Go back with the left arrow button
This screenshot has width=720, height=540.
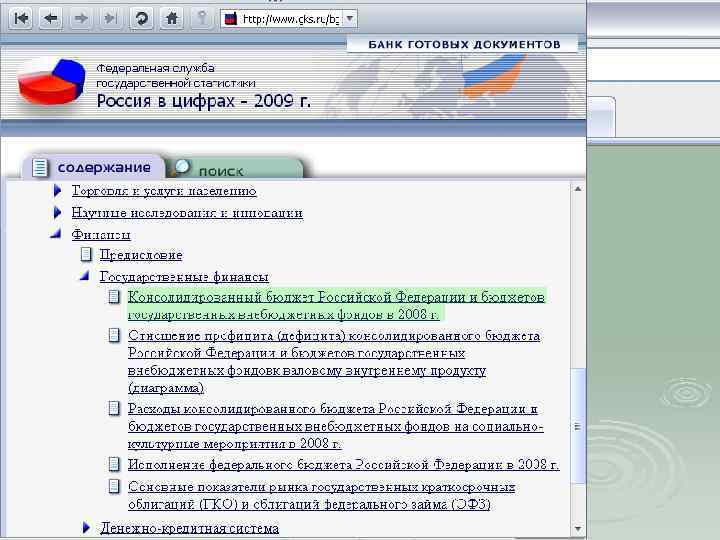click(x=51, y=18)
